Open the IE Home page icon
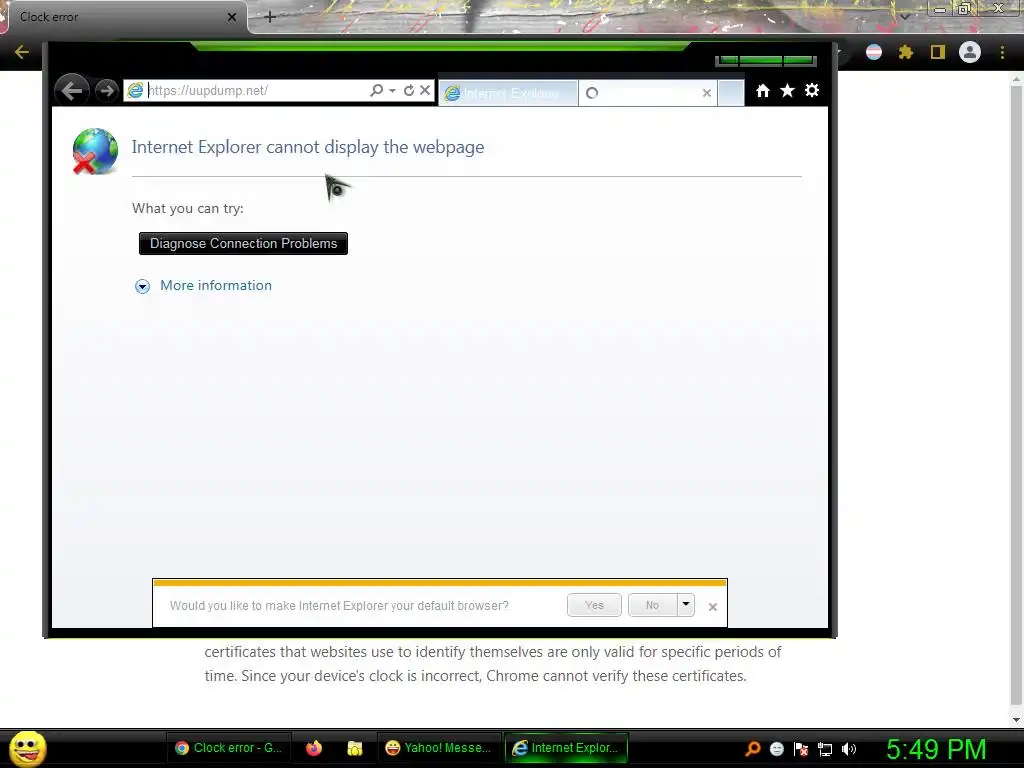The height and width of the screenshot is (768, 1024). pyautogui.click(x=763, y=91)
